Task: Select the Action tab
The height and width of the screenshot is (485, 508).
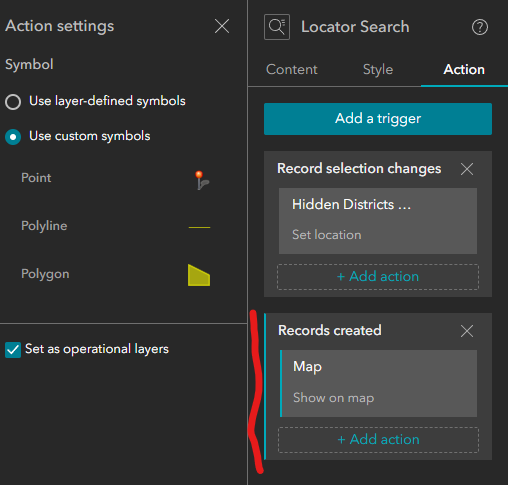Action: 464,69
